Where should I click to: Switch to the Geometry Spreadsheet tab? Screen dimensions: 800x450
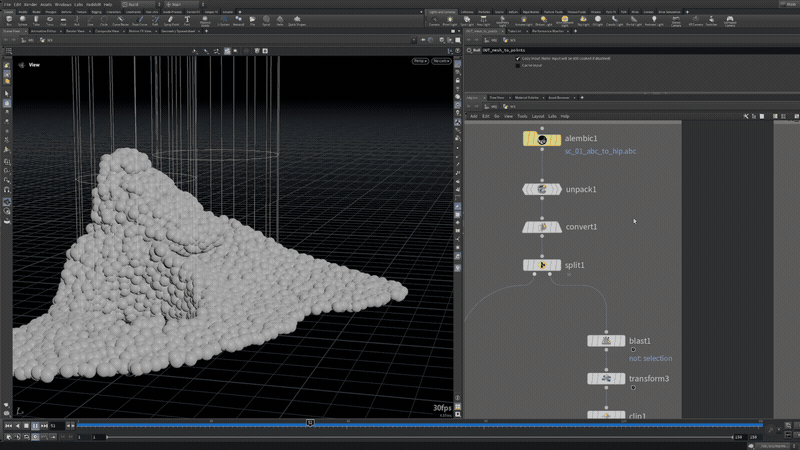(179, 31)
